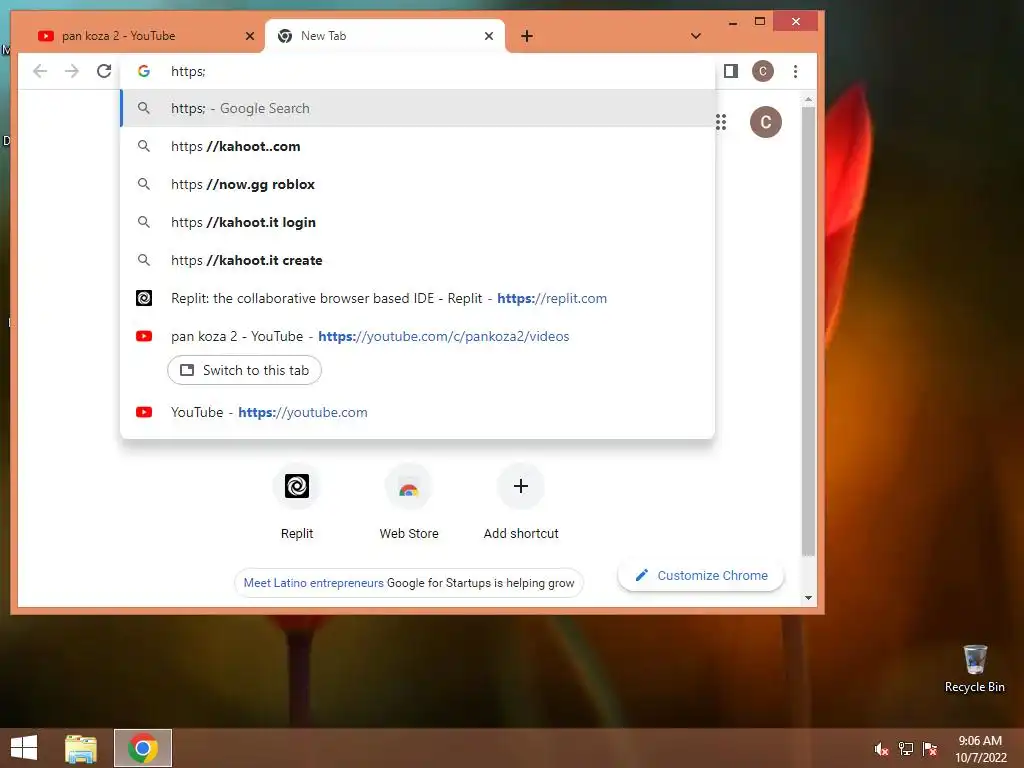
Task: Click the Google logo in the address bar
Action: pos(144,71)
